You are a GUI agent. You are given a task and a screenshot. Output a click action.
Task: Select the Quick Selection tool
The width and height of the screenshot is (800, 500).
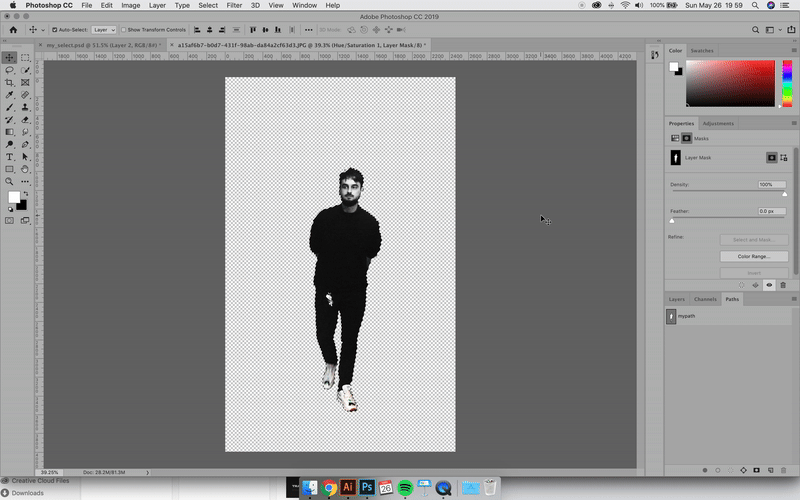pos(25,70)
